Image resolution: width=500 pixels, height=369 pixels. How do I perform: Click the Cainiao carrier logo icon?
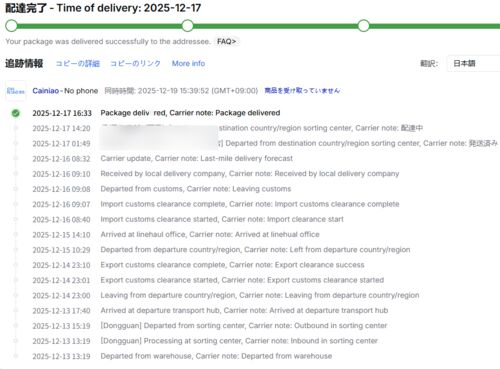15,91
